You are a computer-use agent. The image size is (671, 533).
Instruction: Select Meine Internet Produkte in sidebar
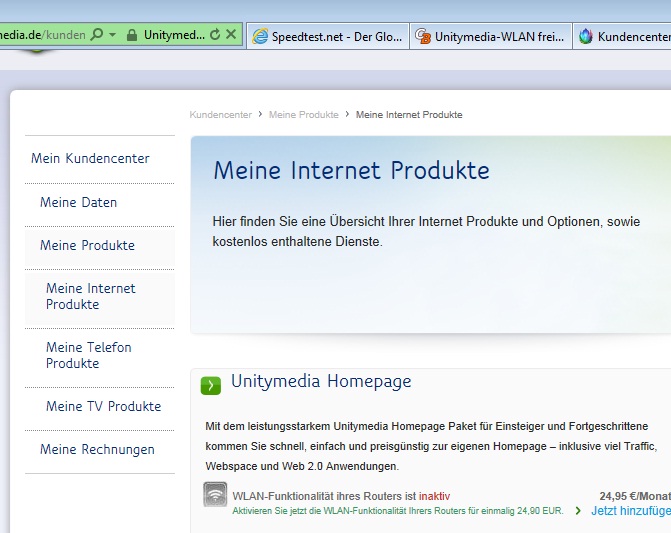pyautogui.click(x=91, y=296)
